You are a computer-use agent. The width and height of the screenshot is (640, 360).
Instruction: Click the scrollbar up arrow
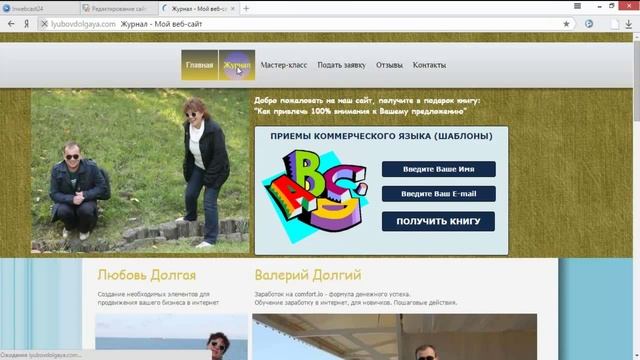point(636,37)
